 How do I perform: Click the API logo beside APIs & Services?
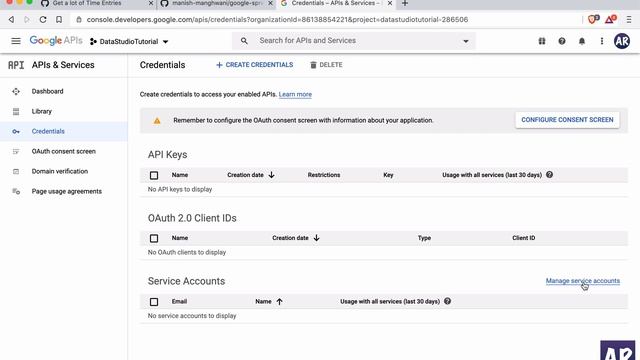(x=16, y=65)
